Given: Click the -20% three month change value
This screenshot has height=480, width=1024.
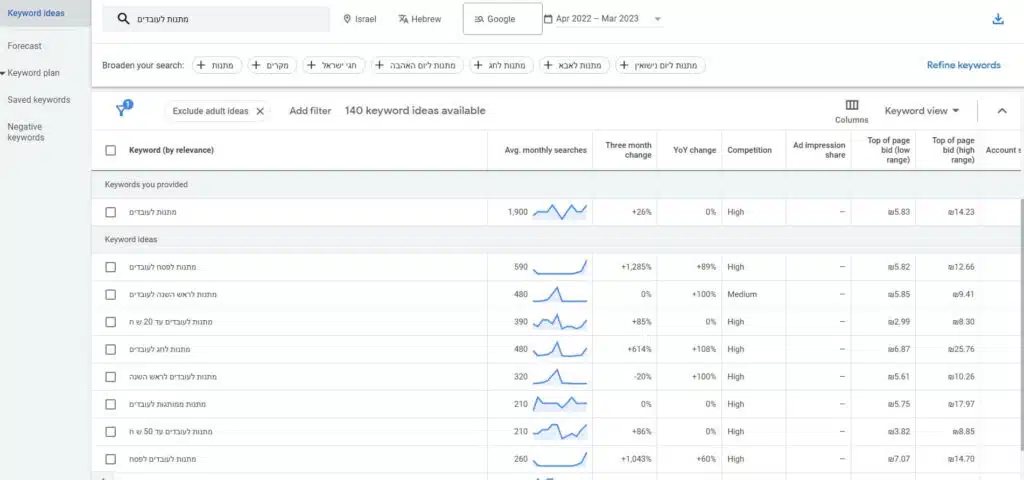Looking at the screenshot, I should click(641, 377).
